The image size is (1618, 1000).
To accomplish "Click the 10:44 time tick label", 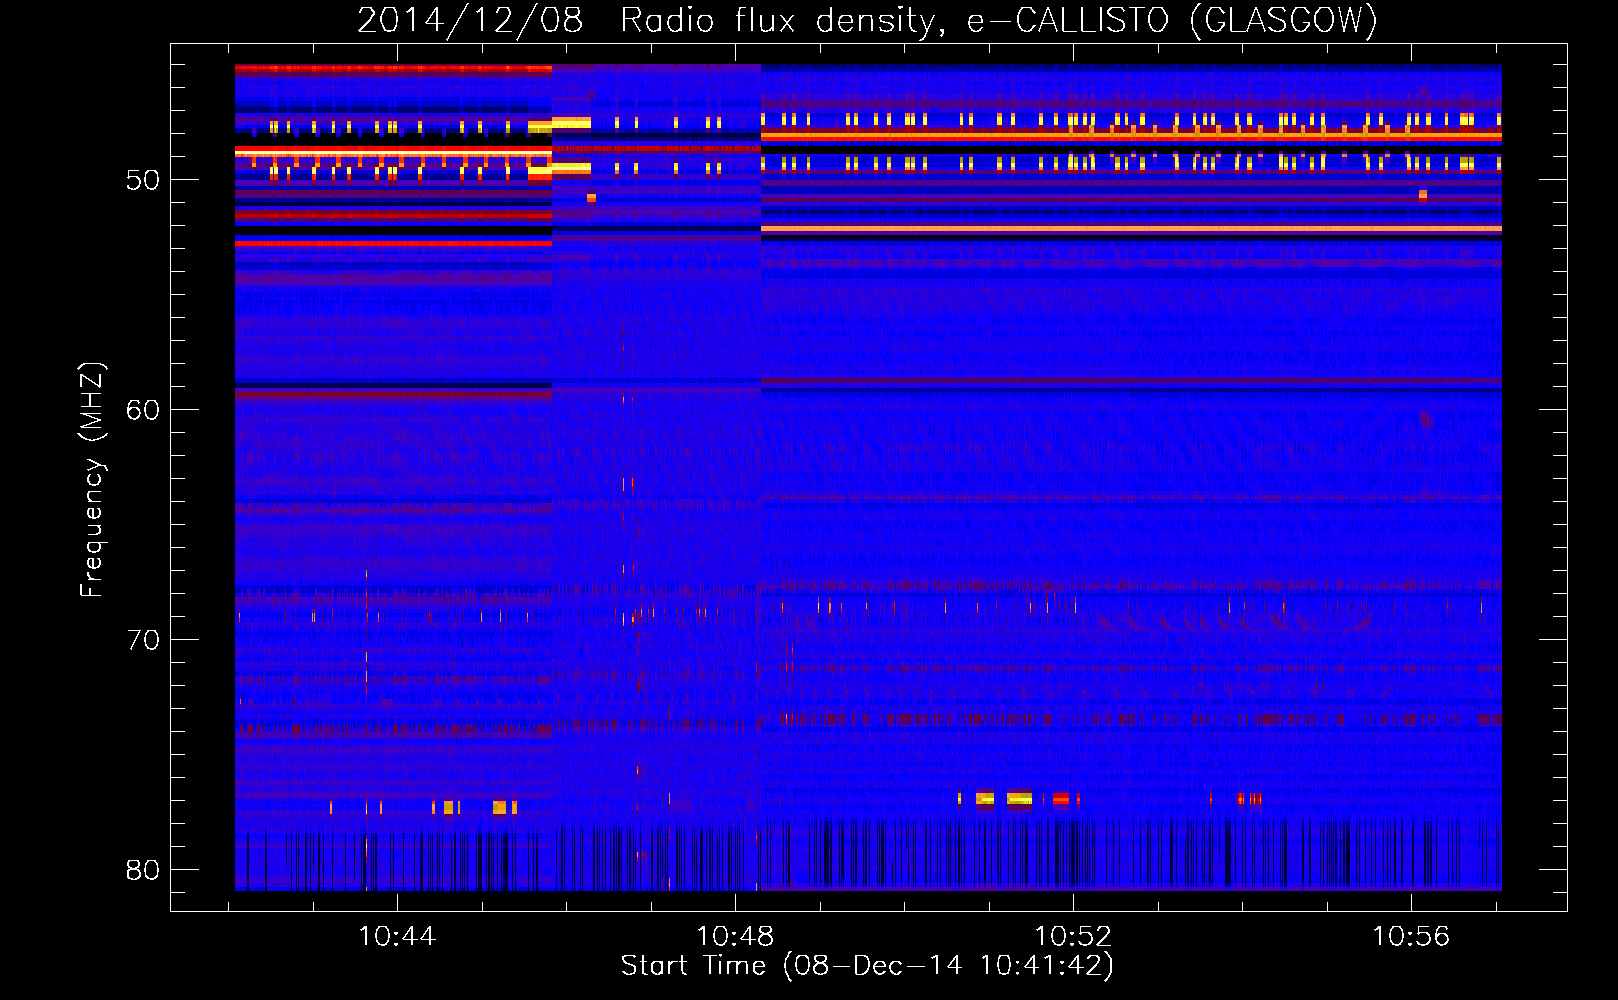I will 397,936.
